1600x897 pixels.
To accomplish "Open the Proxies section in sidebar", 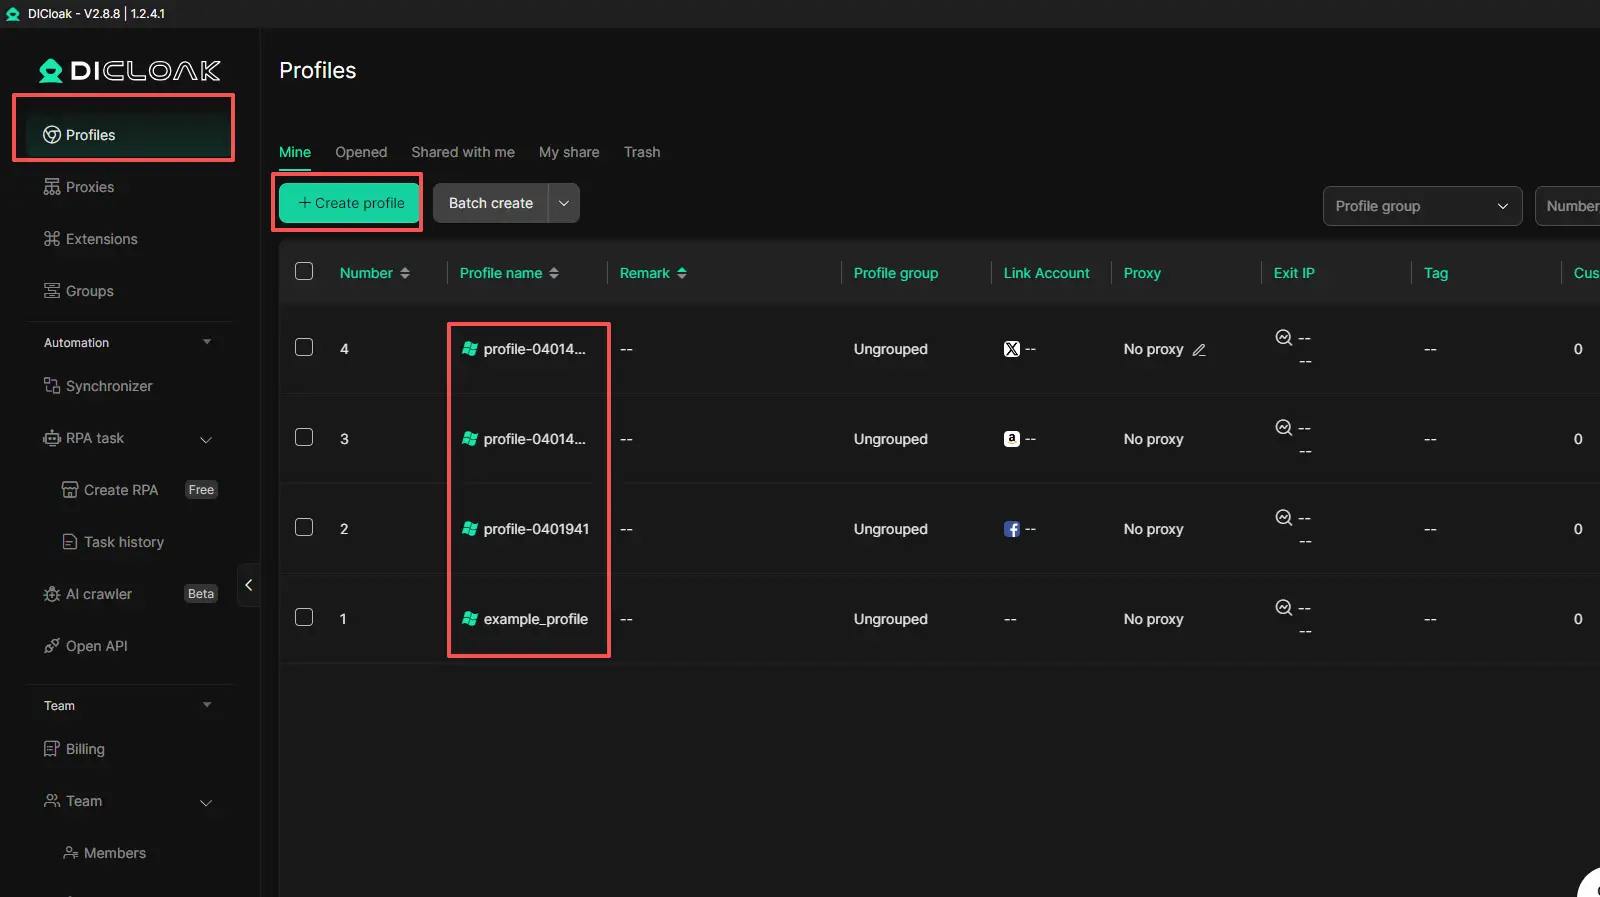I will [x=89, y=187].
